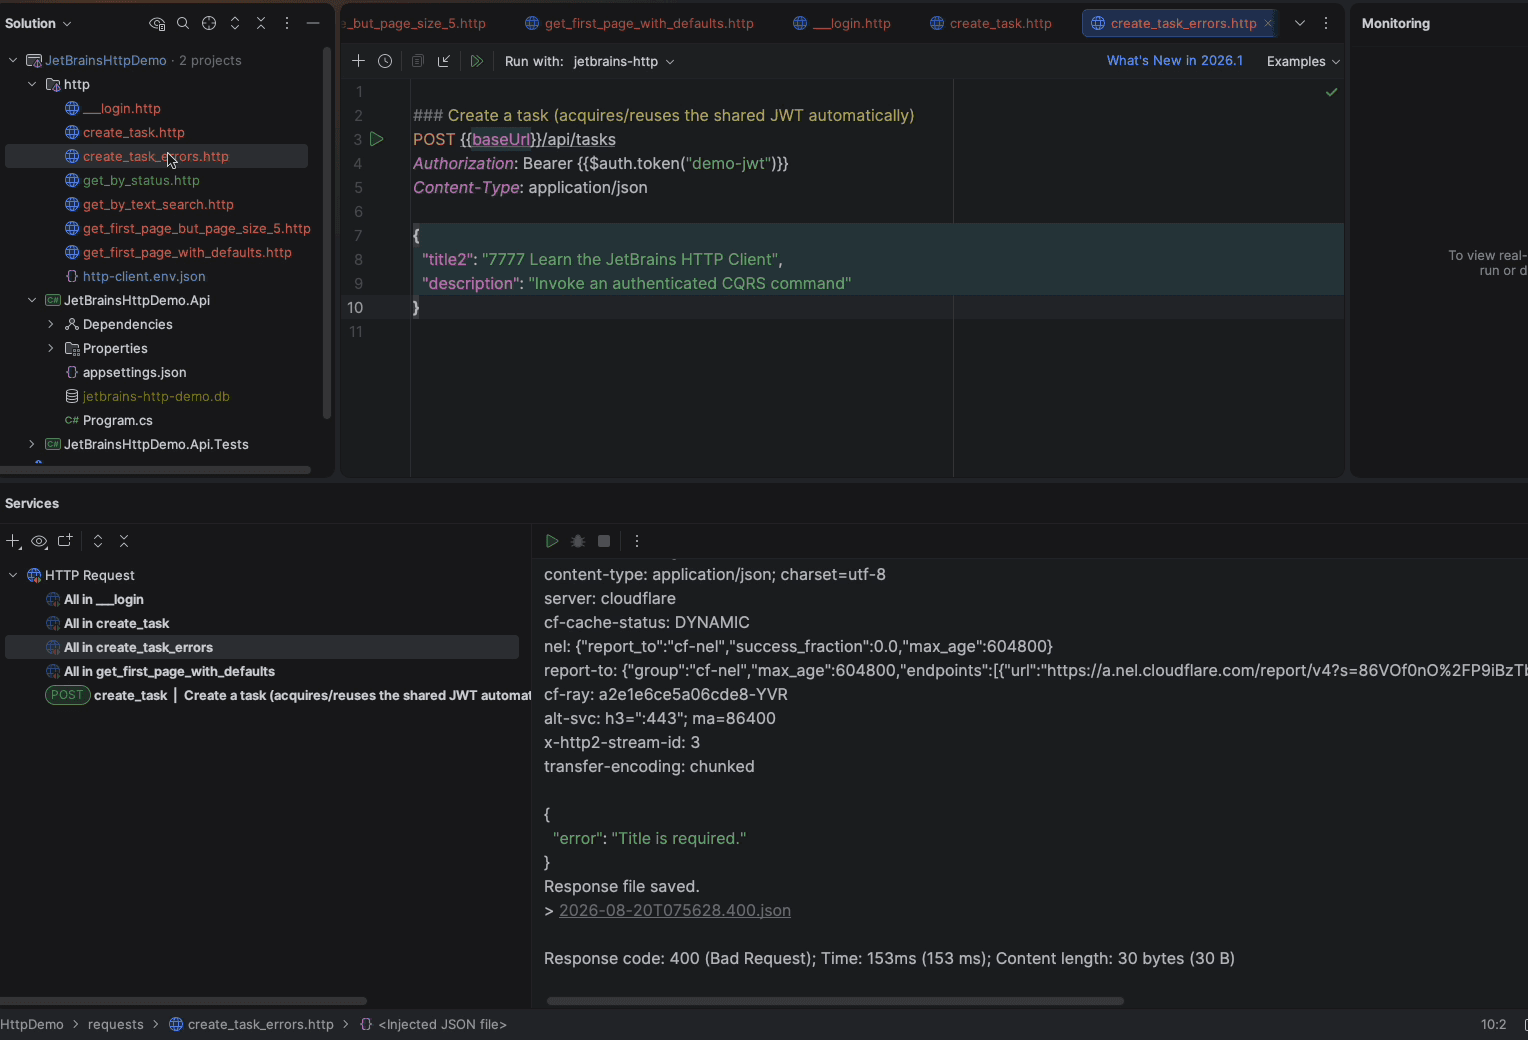Open __login.http in Solution tree
This screenshot has height=1040, width=1528.
[121, 108]
